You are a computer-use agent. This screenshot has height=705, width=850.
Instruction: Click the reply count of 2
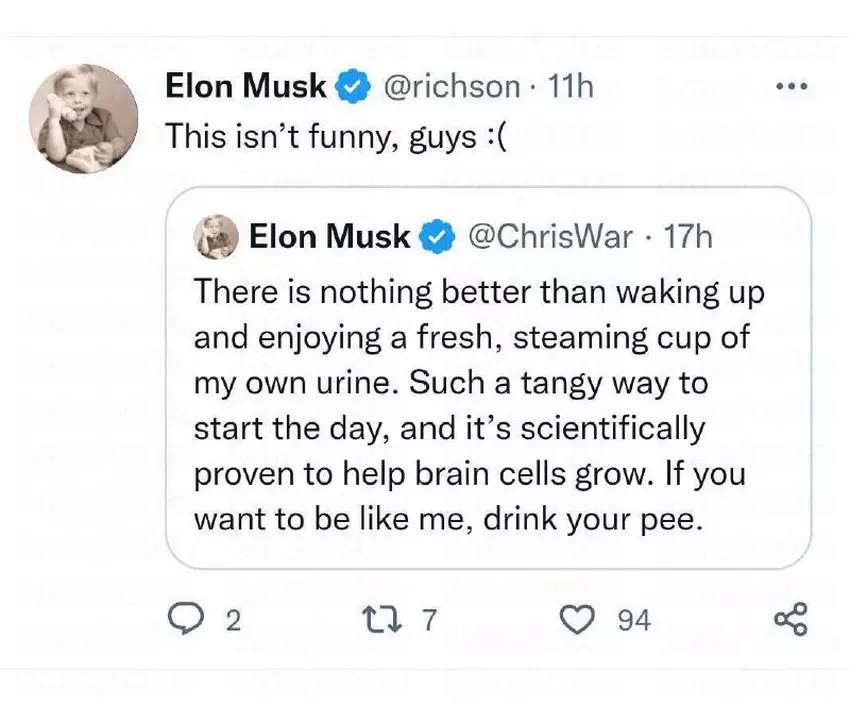coord(232,622)
